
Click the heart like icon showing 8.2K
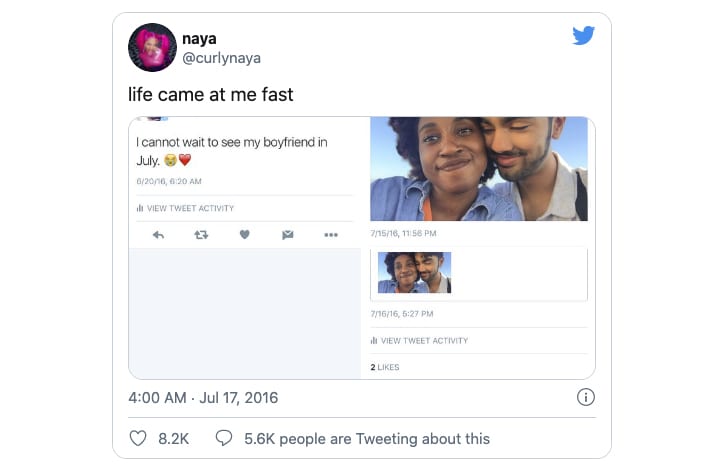coord(138,438)
